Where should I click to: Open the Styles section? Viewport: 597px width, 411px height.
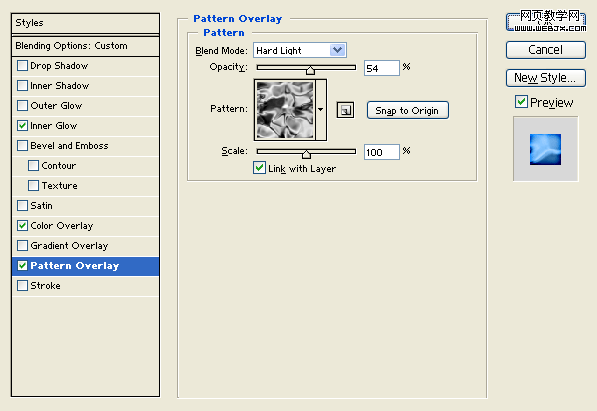pyautogui.click(x=85, y=23)
